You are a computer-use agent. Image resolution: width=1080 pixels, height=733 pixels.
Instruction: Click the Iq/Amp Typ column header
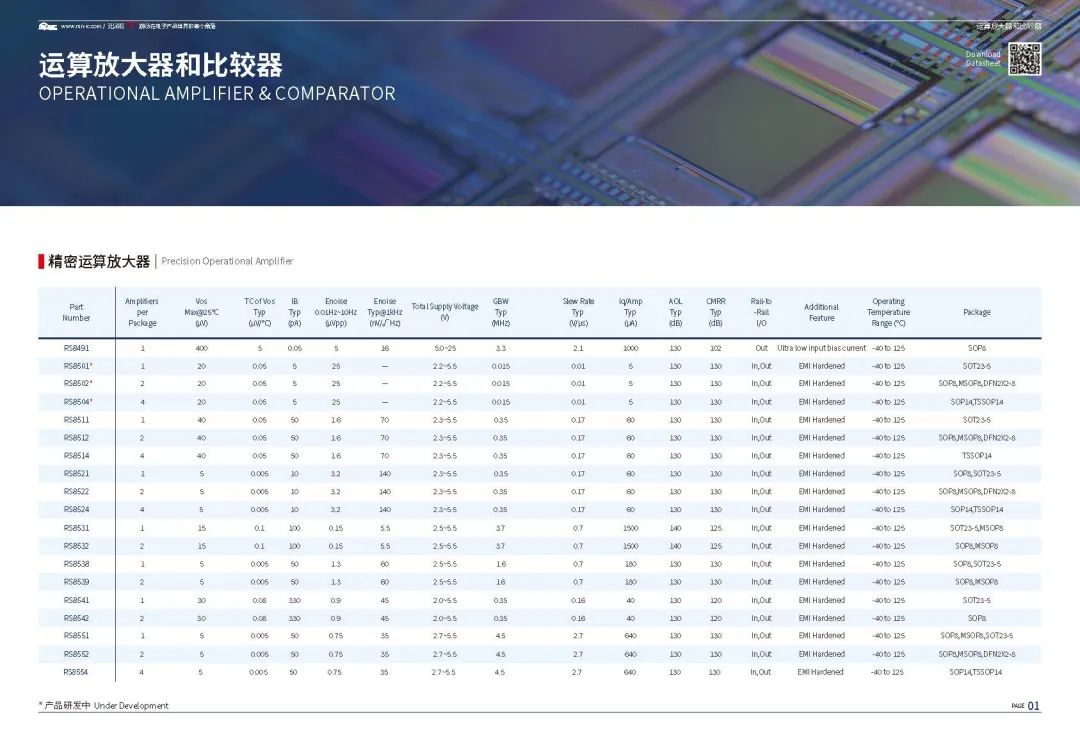tap(630, 312)
